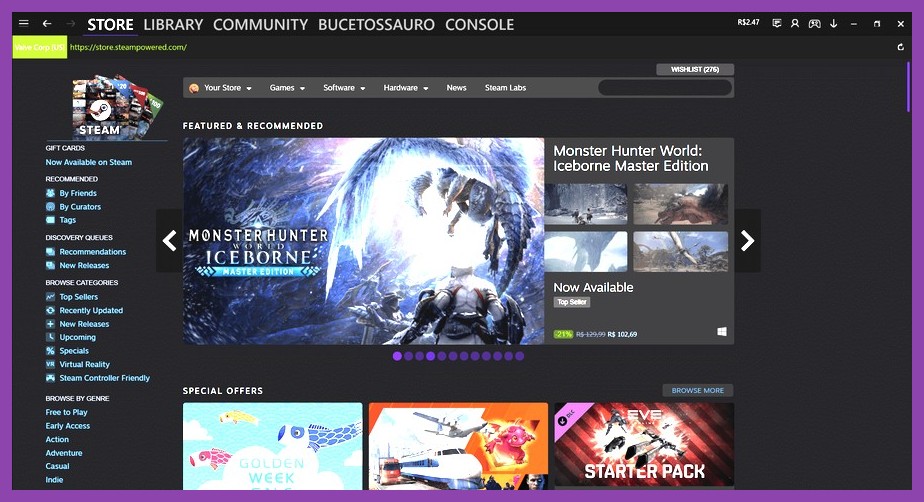Browse the Action genre
This screenshot has height=502, width=924.
57,440
